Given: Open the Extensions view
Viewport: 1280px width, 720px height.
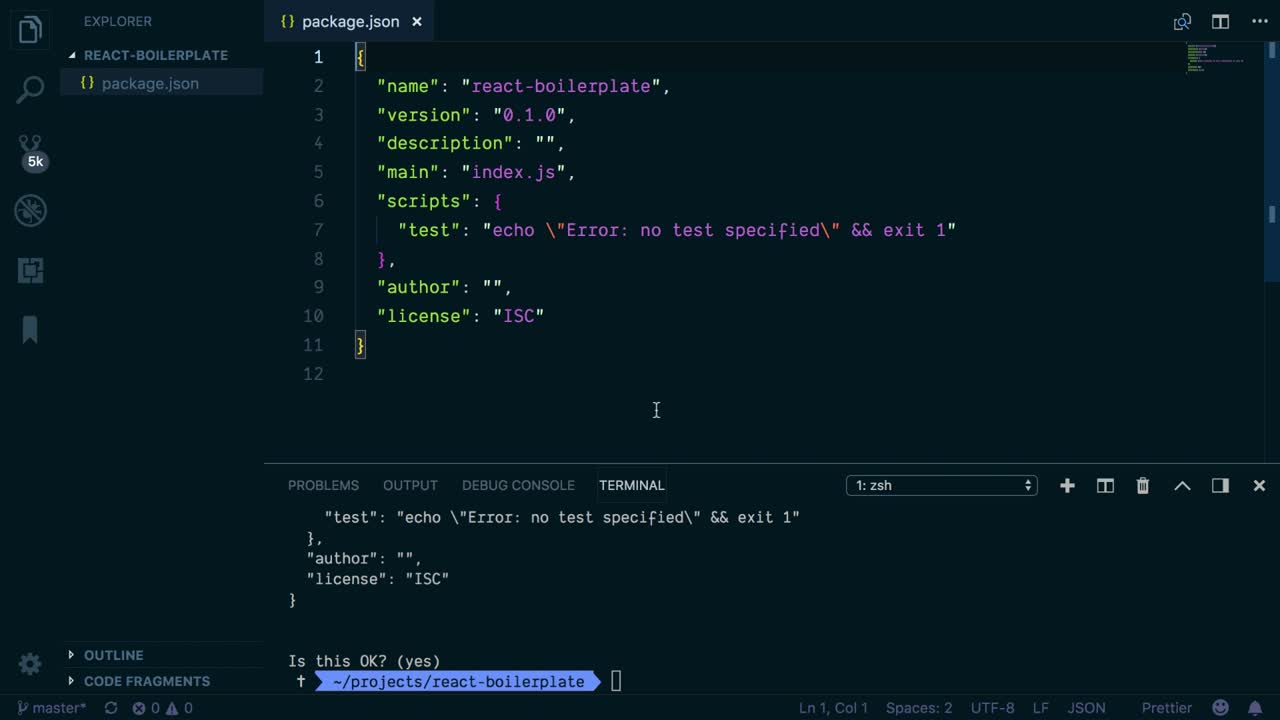Looking at the screenshot, I should 29,270.
